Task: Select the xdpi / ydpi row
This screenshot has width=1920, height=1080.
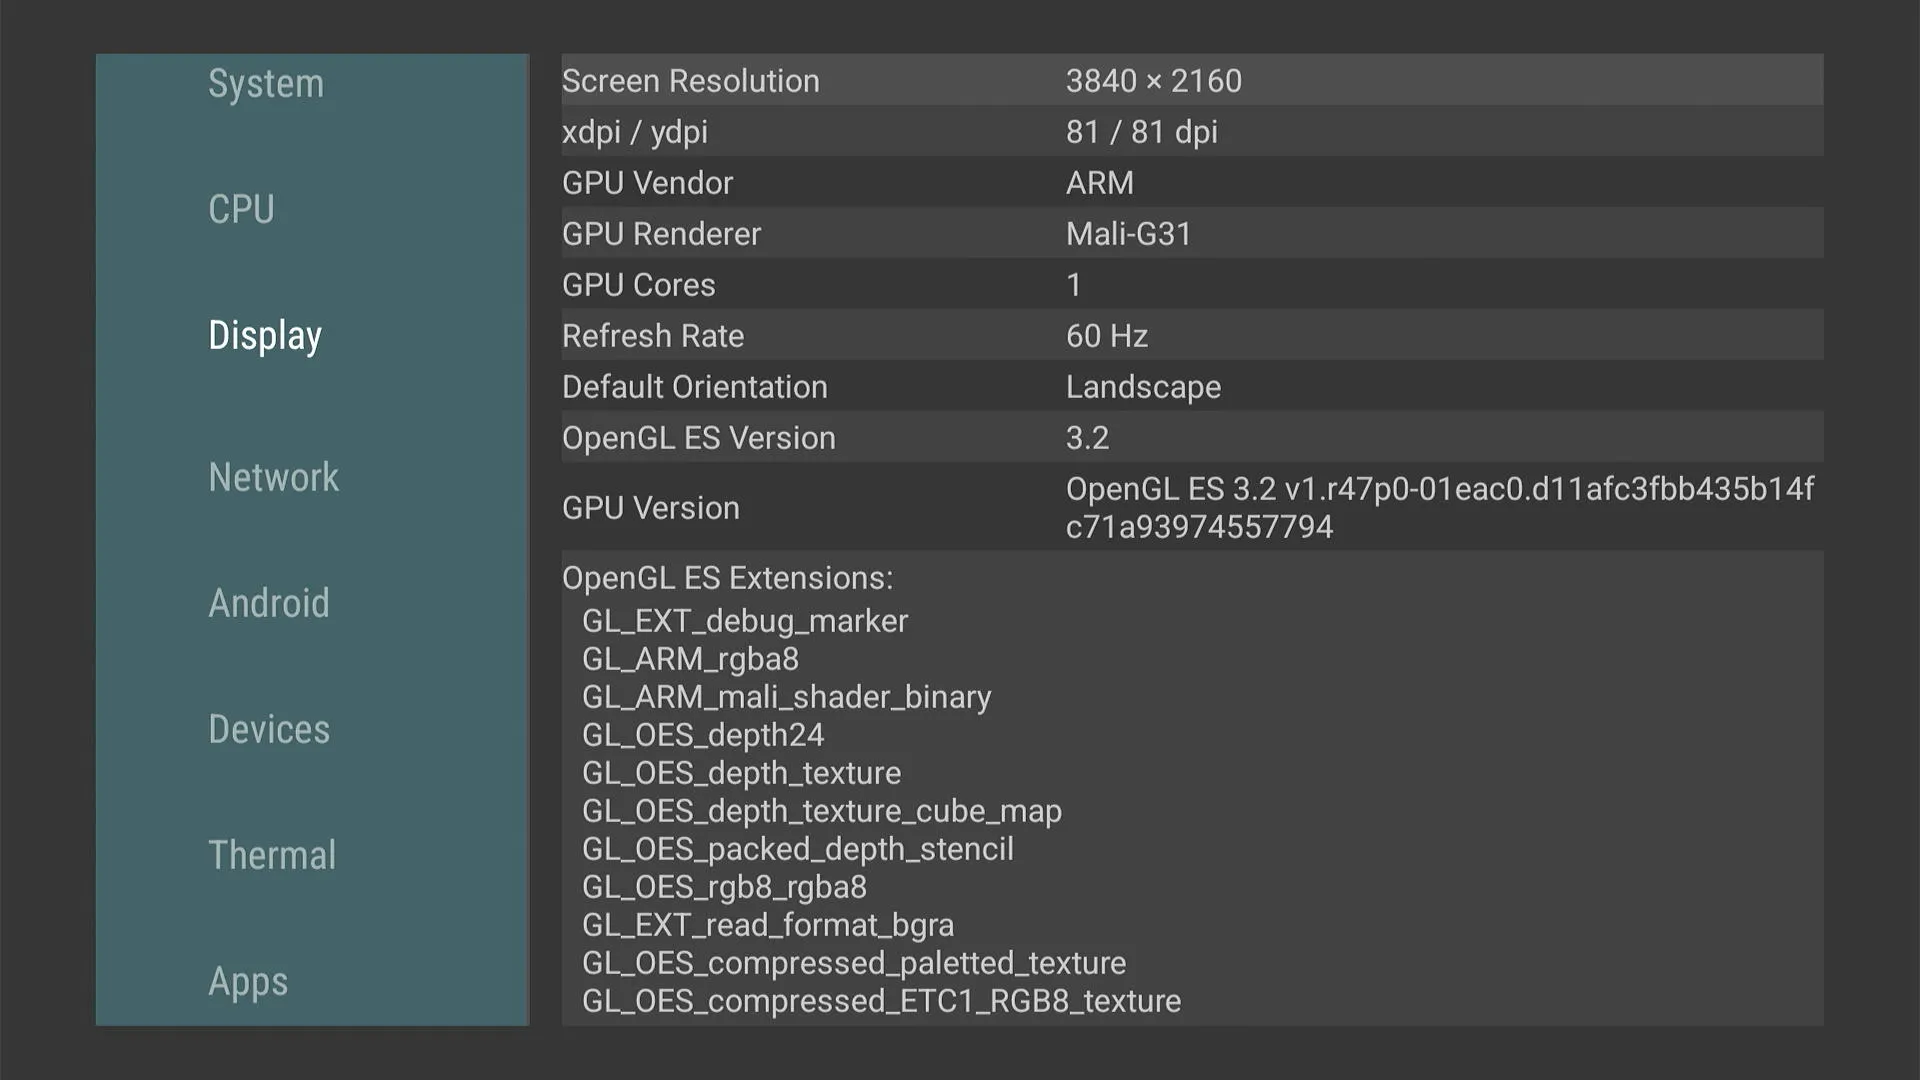Action: [1190, 132]
